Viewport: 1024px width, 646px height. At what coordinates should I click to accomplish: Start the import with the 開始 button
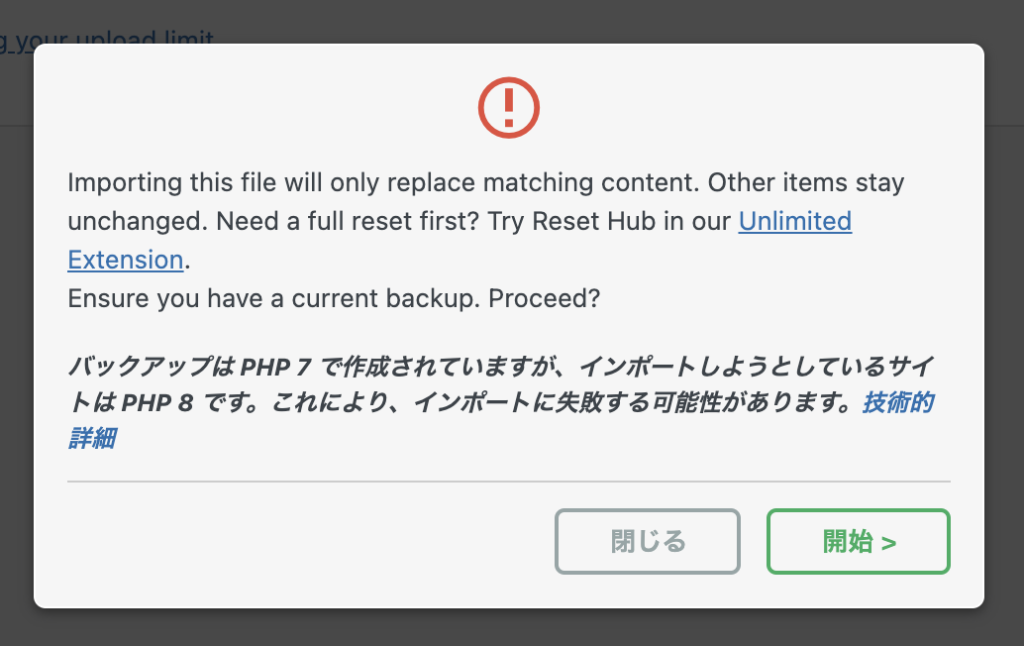[x=858, y=541]
